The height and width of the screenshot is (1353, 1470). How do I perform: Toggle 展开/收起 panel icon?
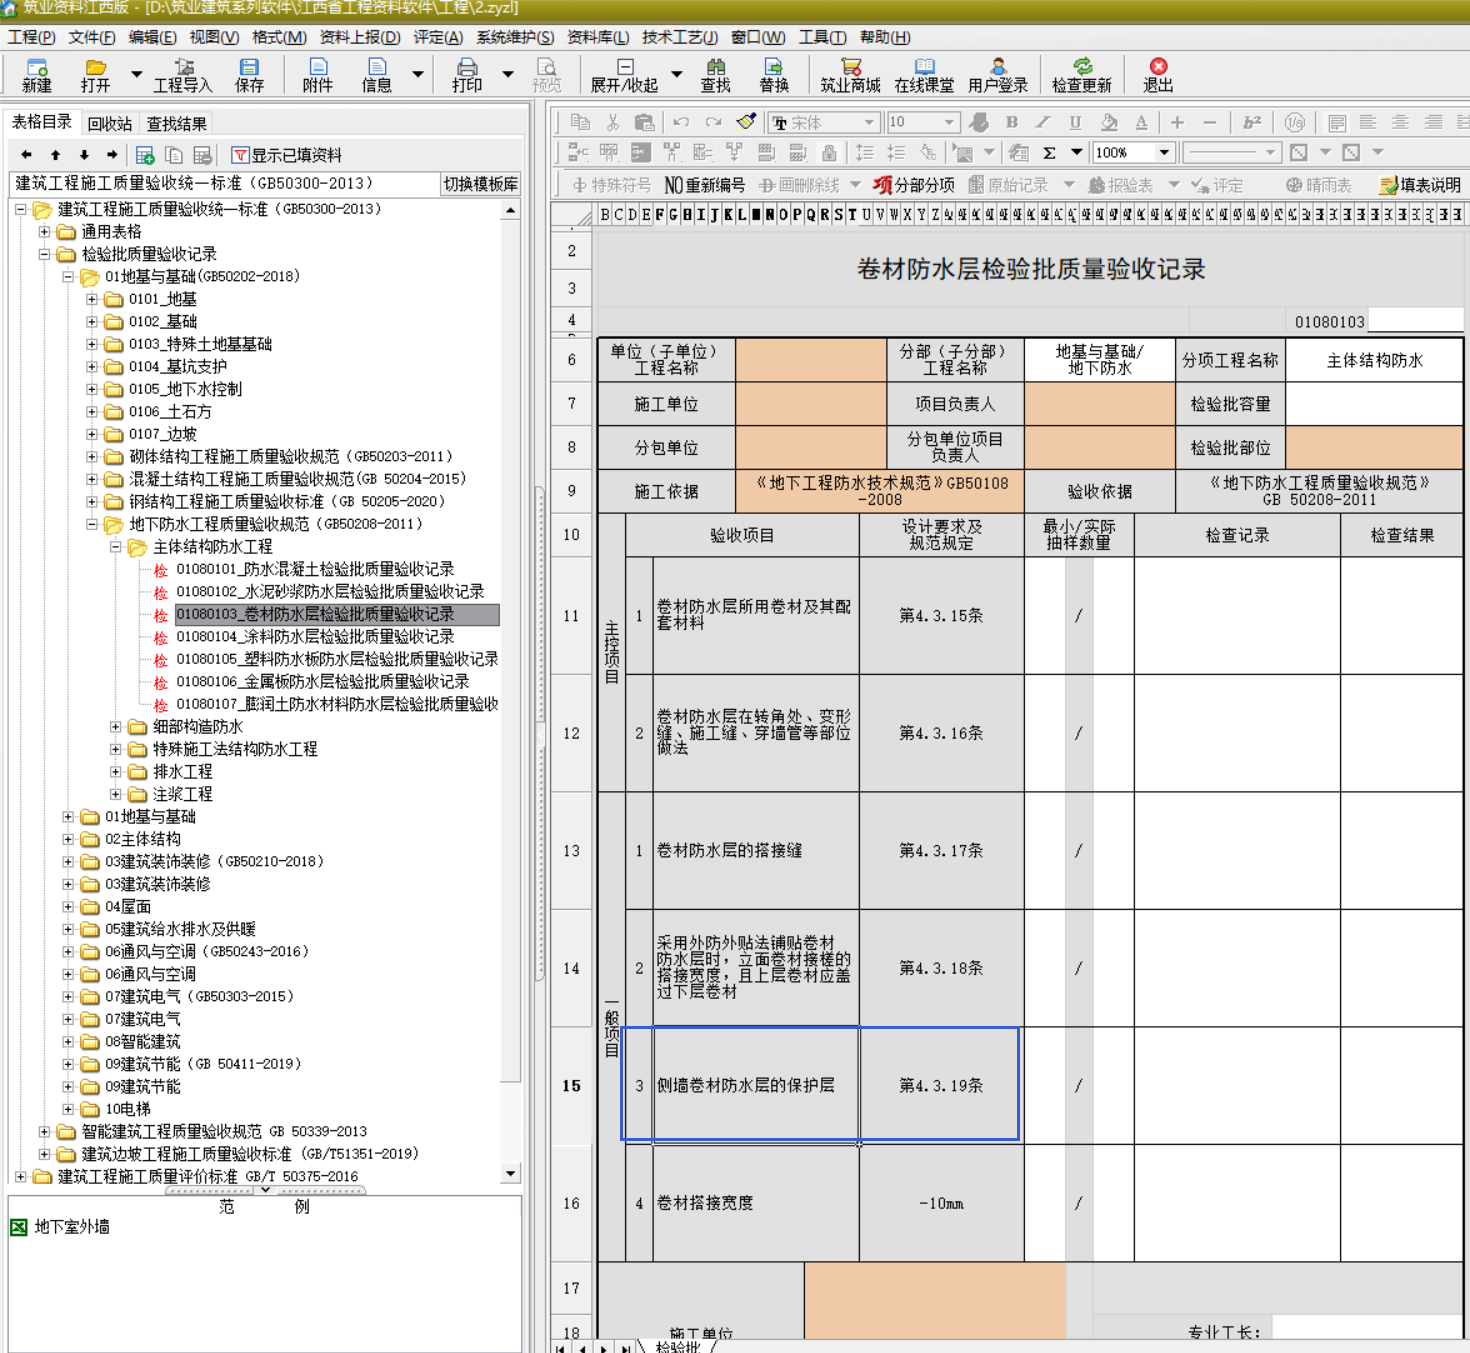(624, 75)
